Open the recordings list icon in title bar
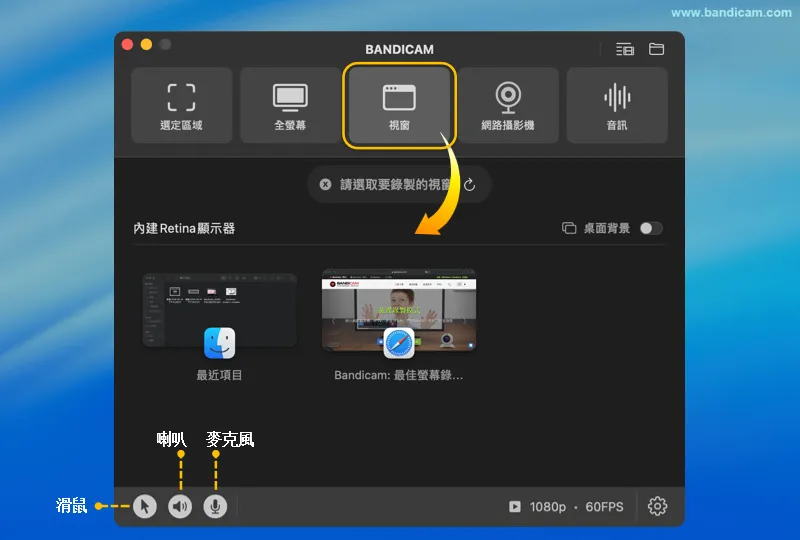Screen dimensions: 800x540 [625, 49]
